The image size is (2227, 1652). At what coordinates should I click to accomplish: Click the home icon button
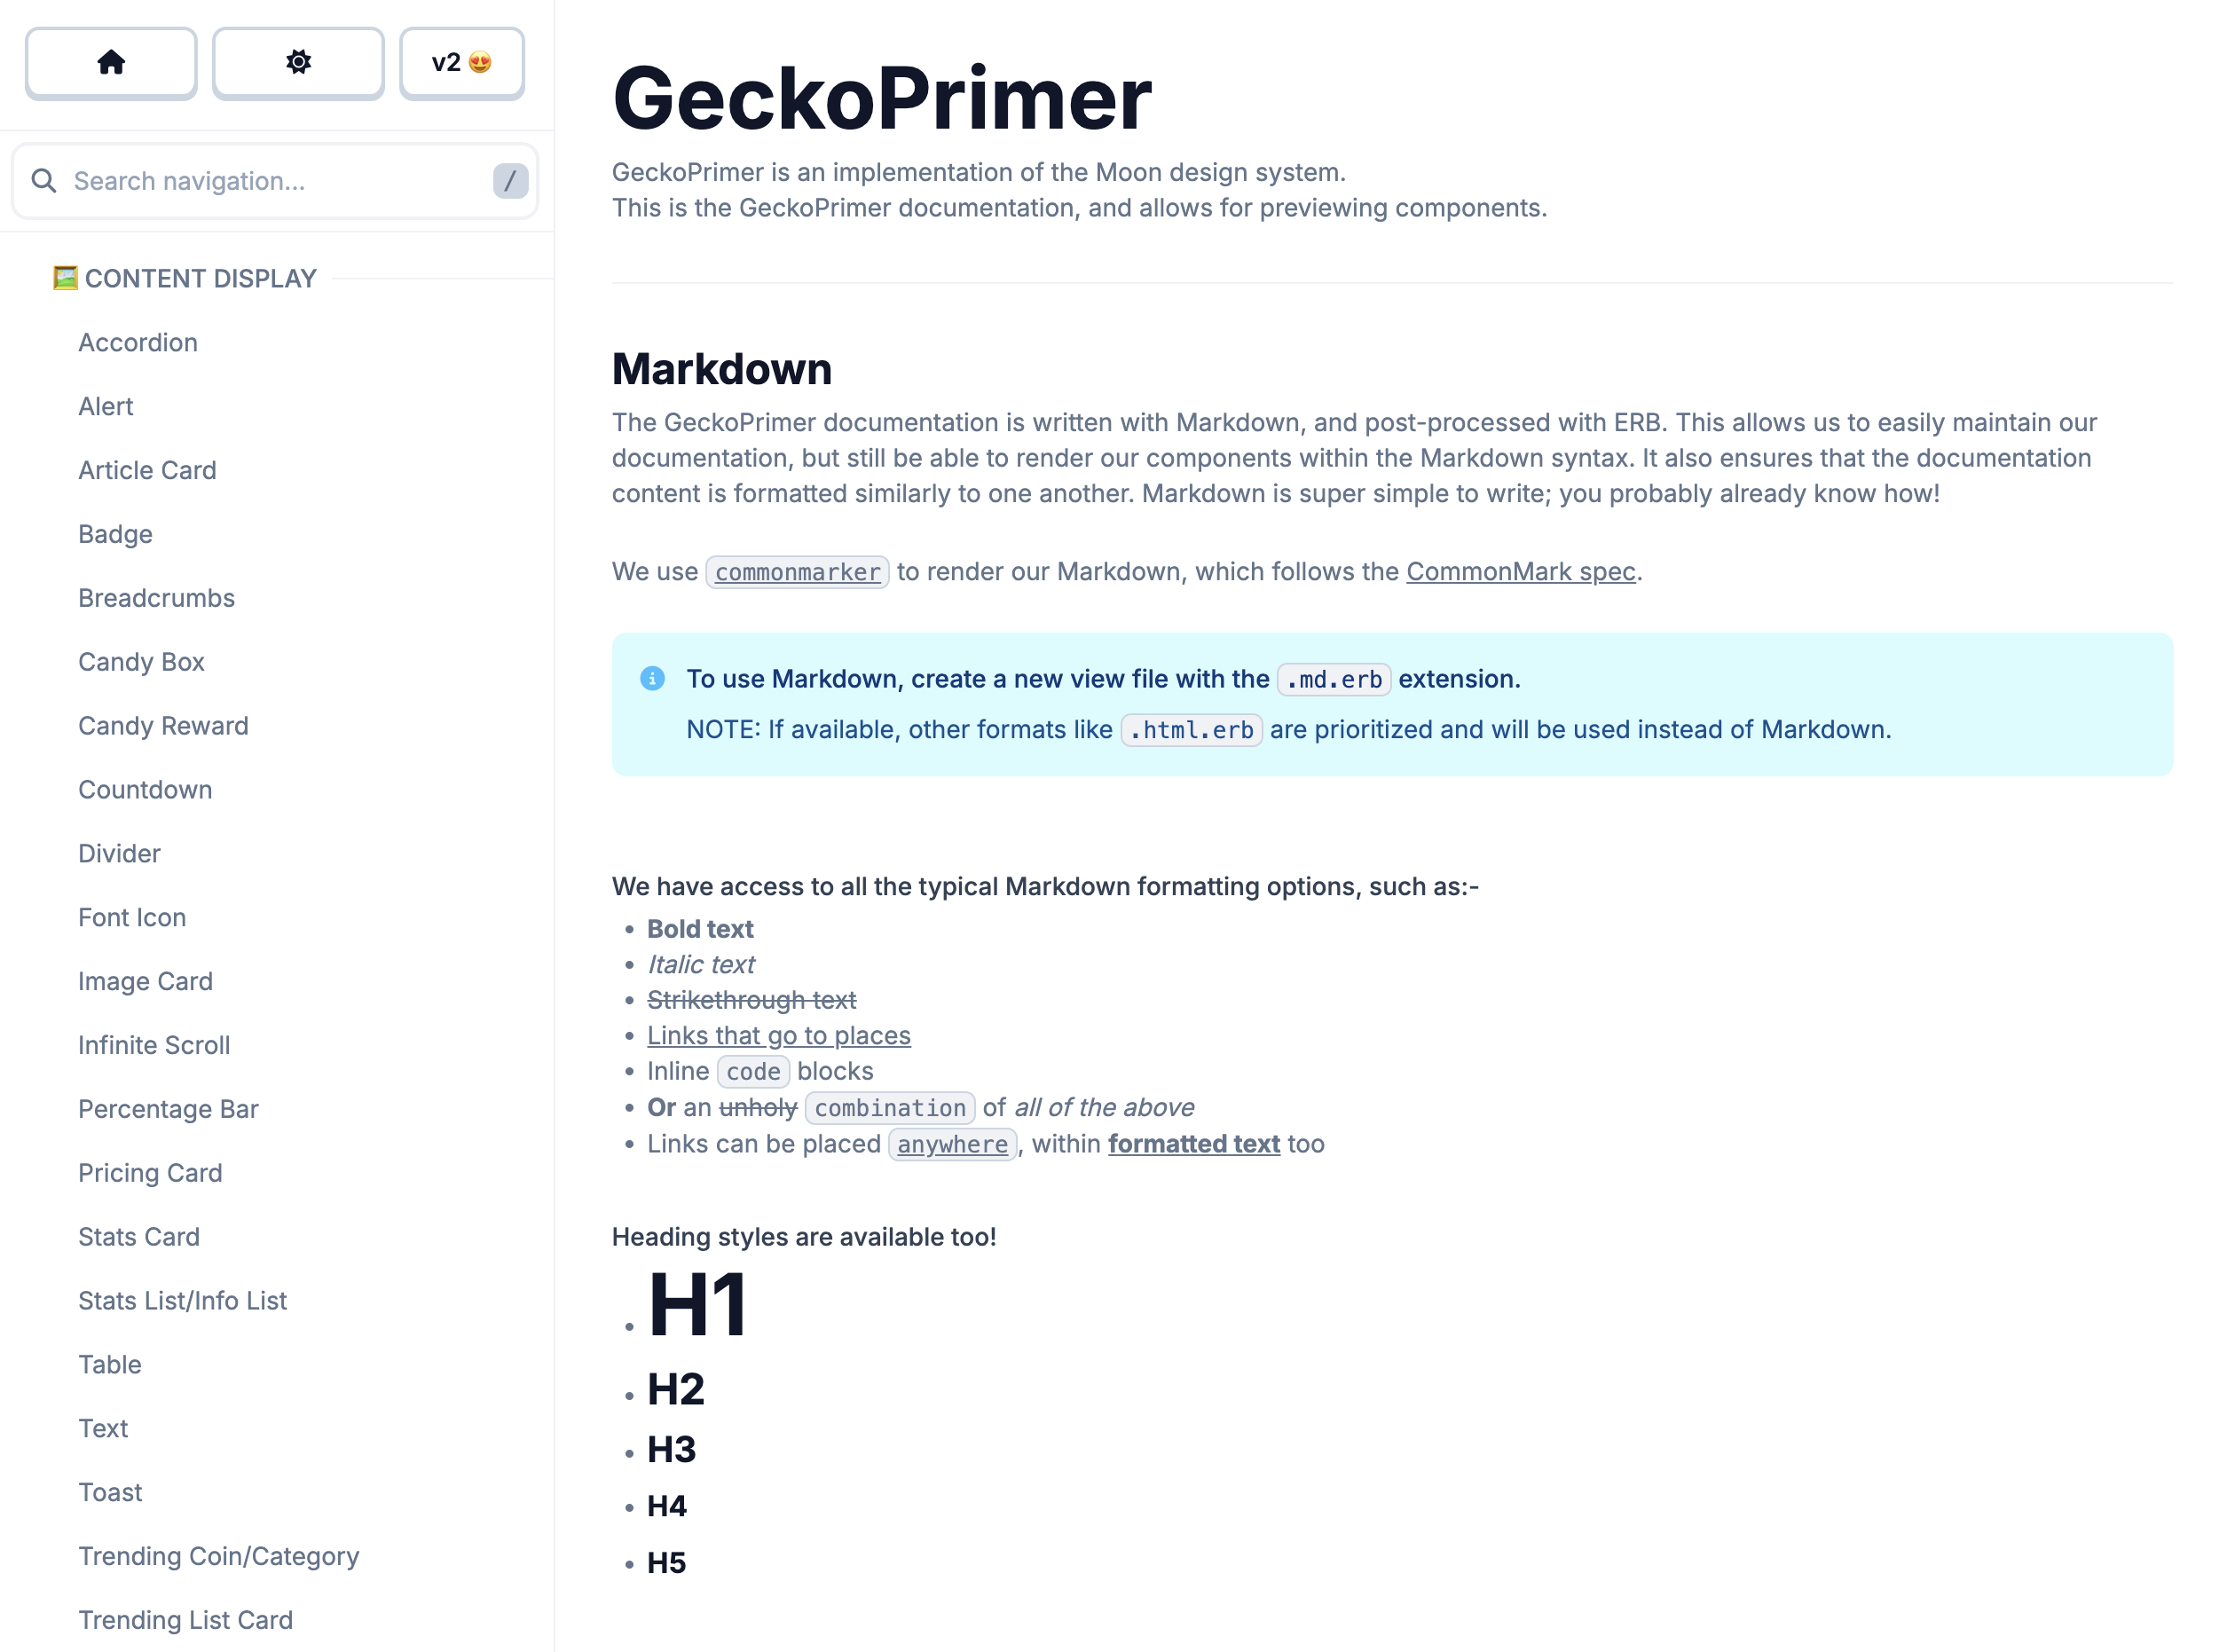click(x=113, y=62)
